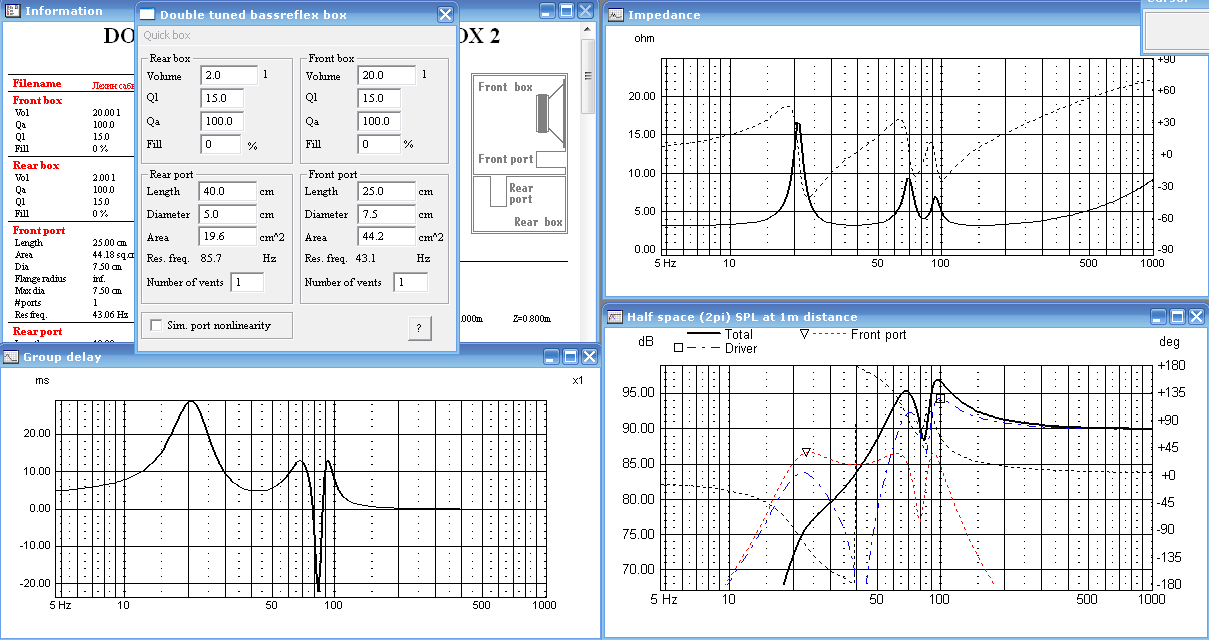Edit the Rear port Number of vents field
Screen dimensions: 1209x640
[247, 282]
